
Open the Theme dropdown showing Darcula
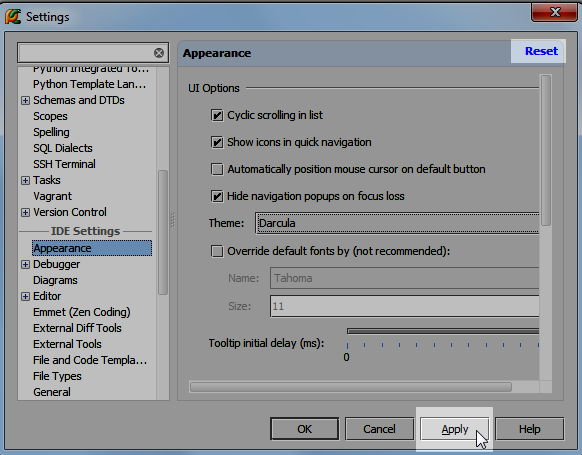click(x=397, y=223)
